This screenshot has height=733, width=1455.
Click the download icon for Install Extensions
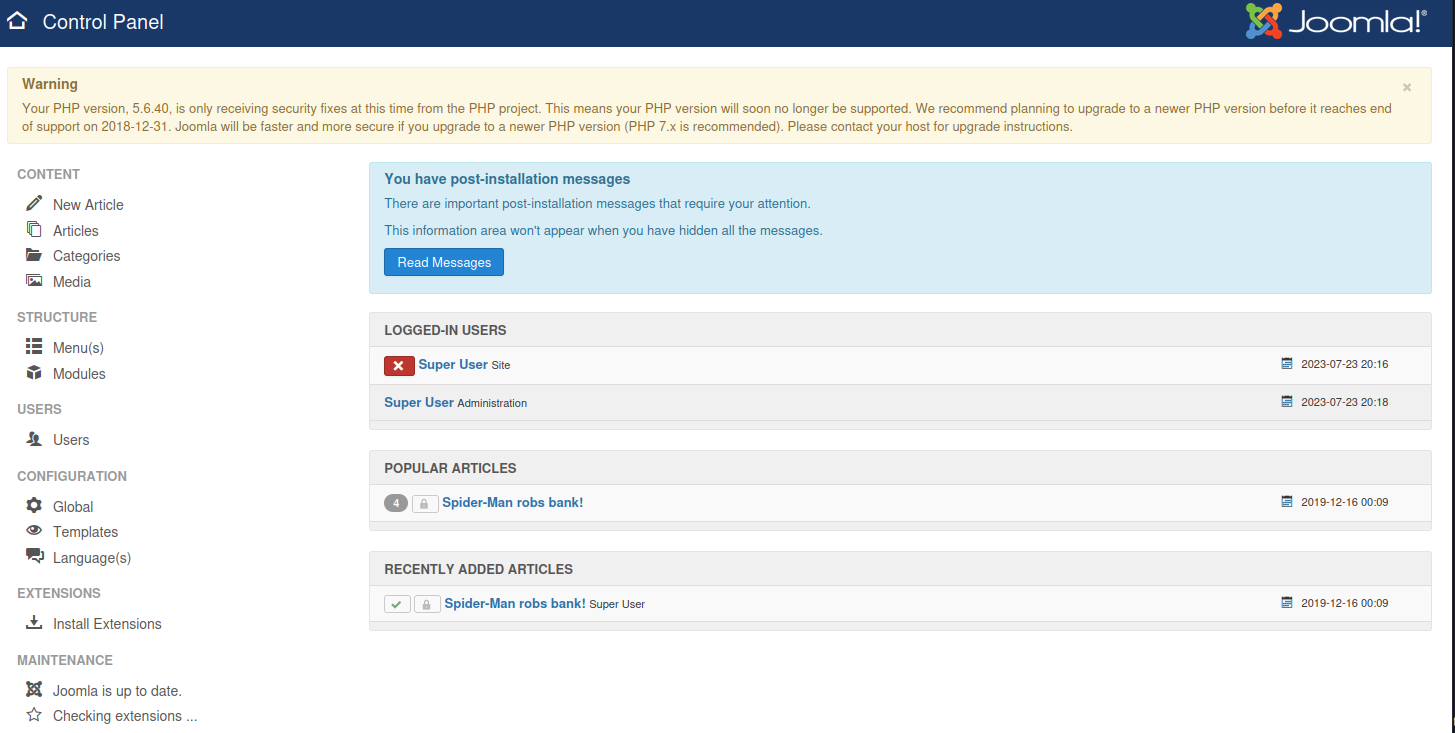34,623
